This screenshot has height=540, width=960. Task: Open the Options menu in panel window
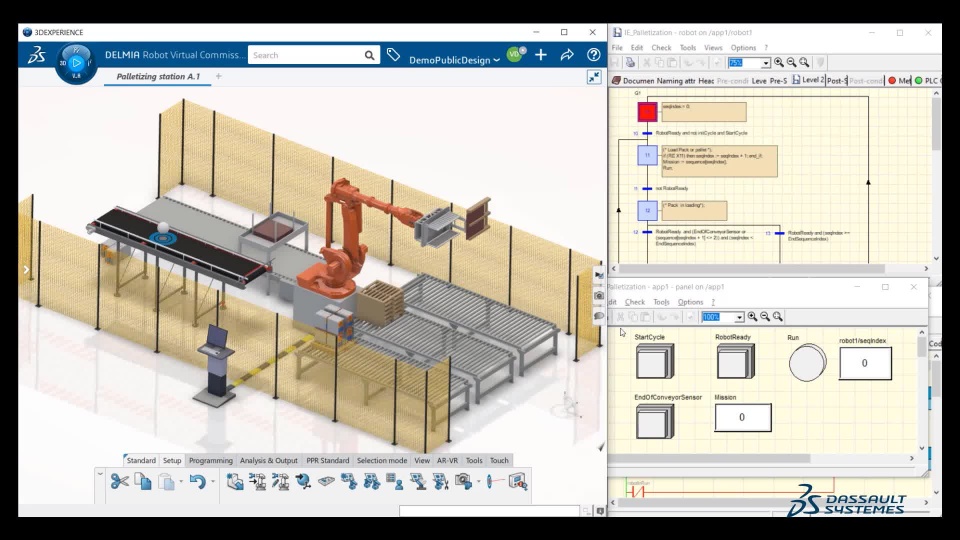pyautogui.click(x=691, y=302)
